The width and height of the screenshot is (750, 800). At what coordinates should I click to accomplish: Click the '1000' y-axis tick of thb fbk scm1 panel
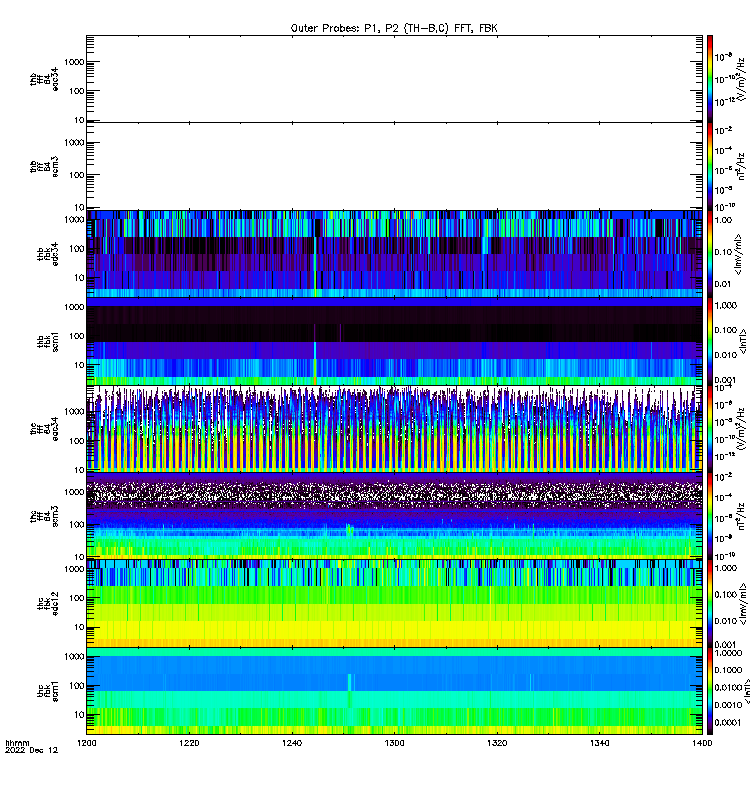click(x=74, y=307)
